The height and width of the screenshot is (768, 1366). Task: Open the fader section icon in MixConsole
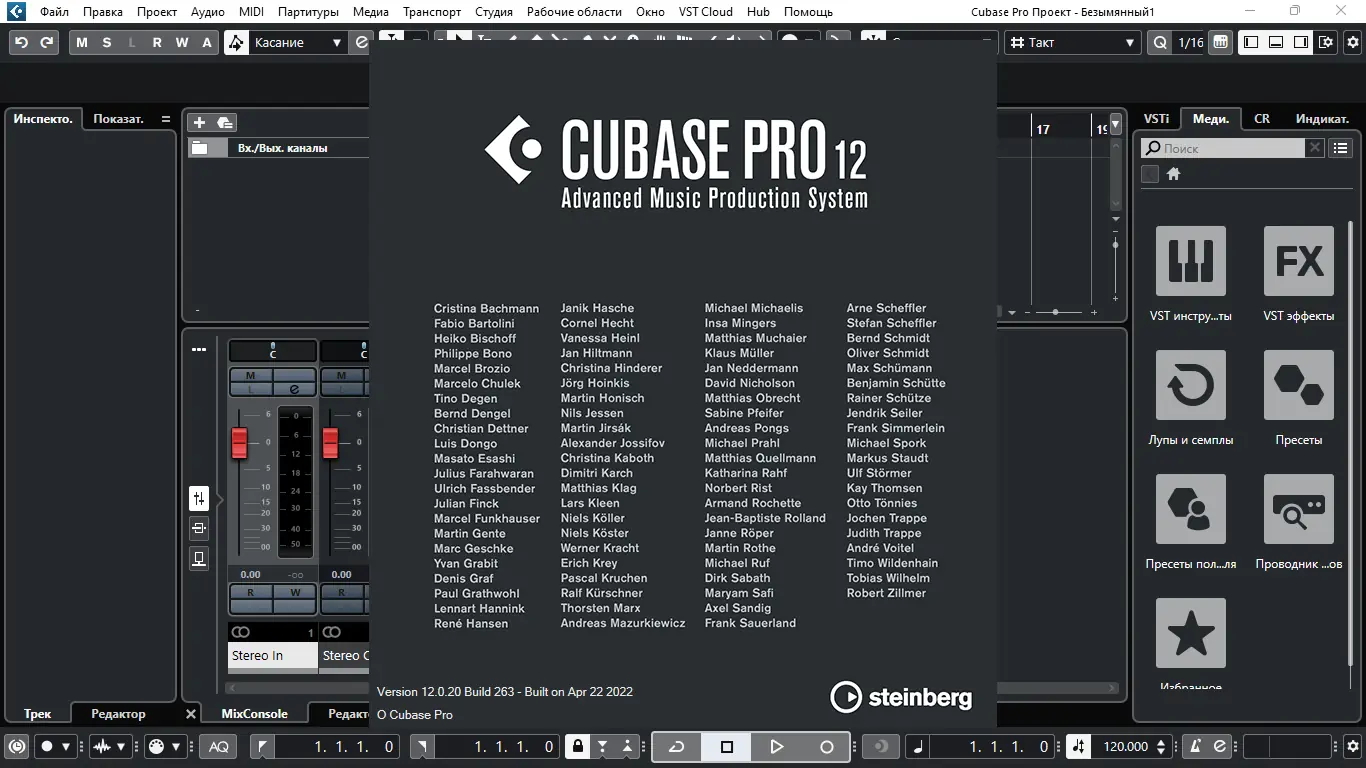[x=199, y=498]
